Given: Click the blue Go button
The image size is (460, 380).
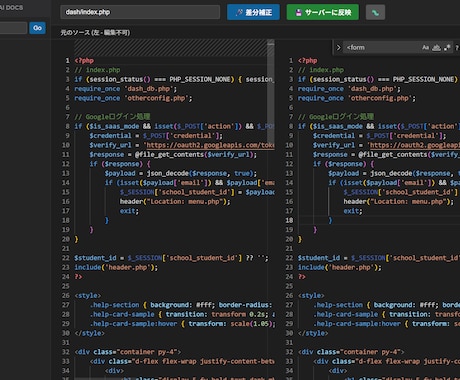Looking at the screenshot, I should pyautogui.click(x=37, y=28).
